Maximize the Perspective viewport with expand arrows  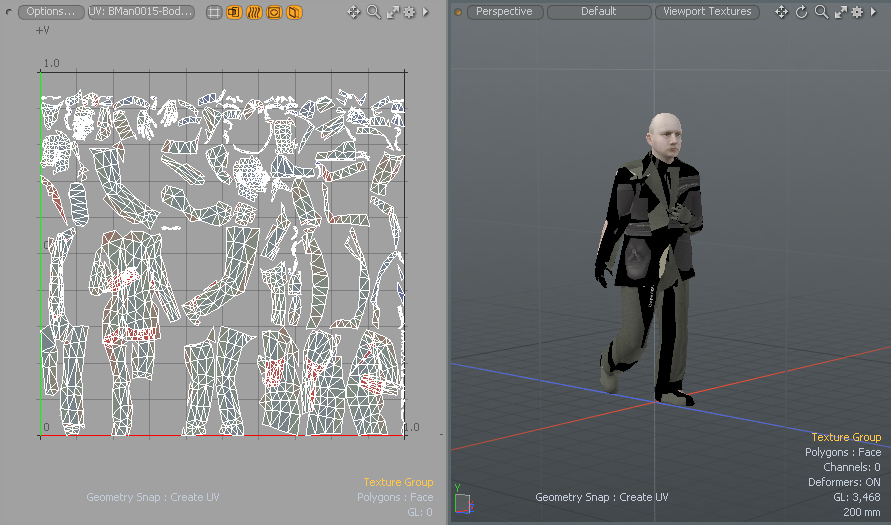click(x=839, y=12)
